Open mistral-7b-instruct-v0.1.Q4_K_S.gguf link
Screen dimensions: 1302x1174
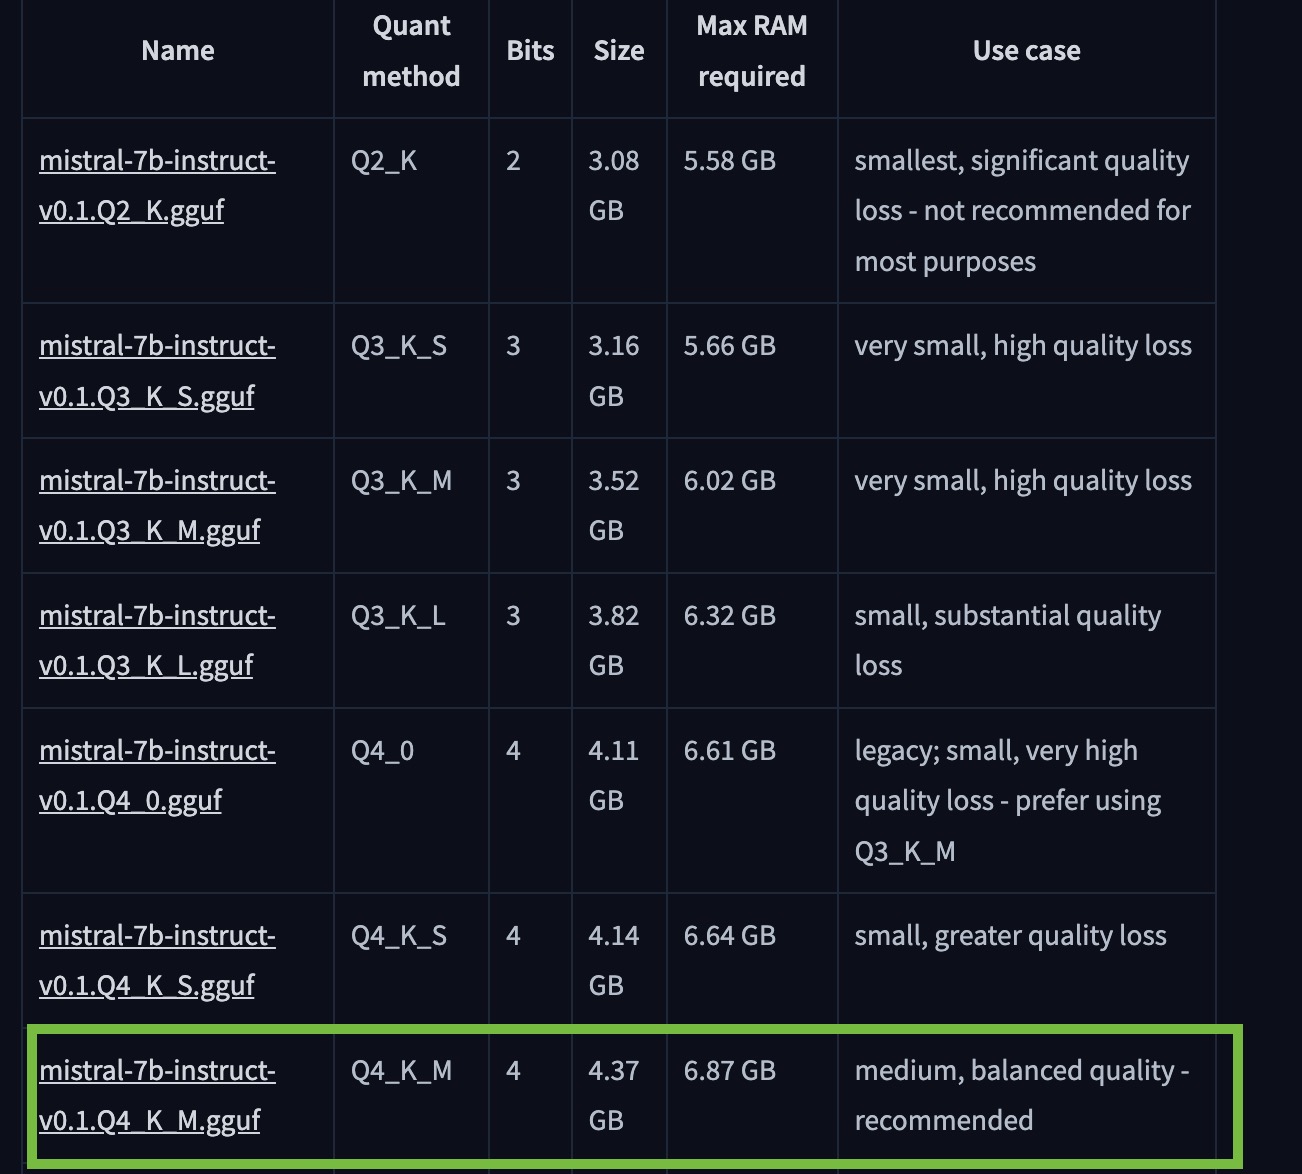tap(157, 961)
